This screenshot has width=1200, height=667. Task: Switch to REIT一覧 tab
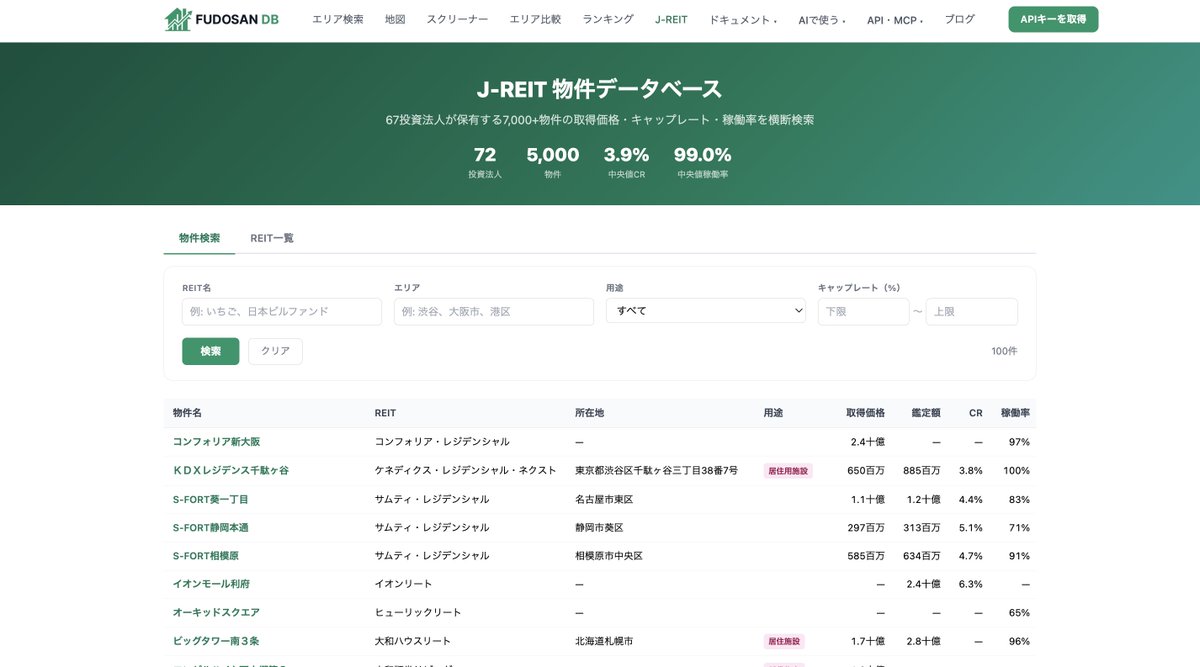click(272, 238)
